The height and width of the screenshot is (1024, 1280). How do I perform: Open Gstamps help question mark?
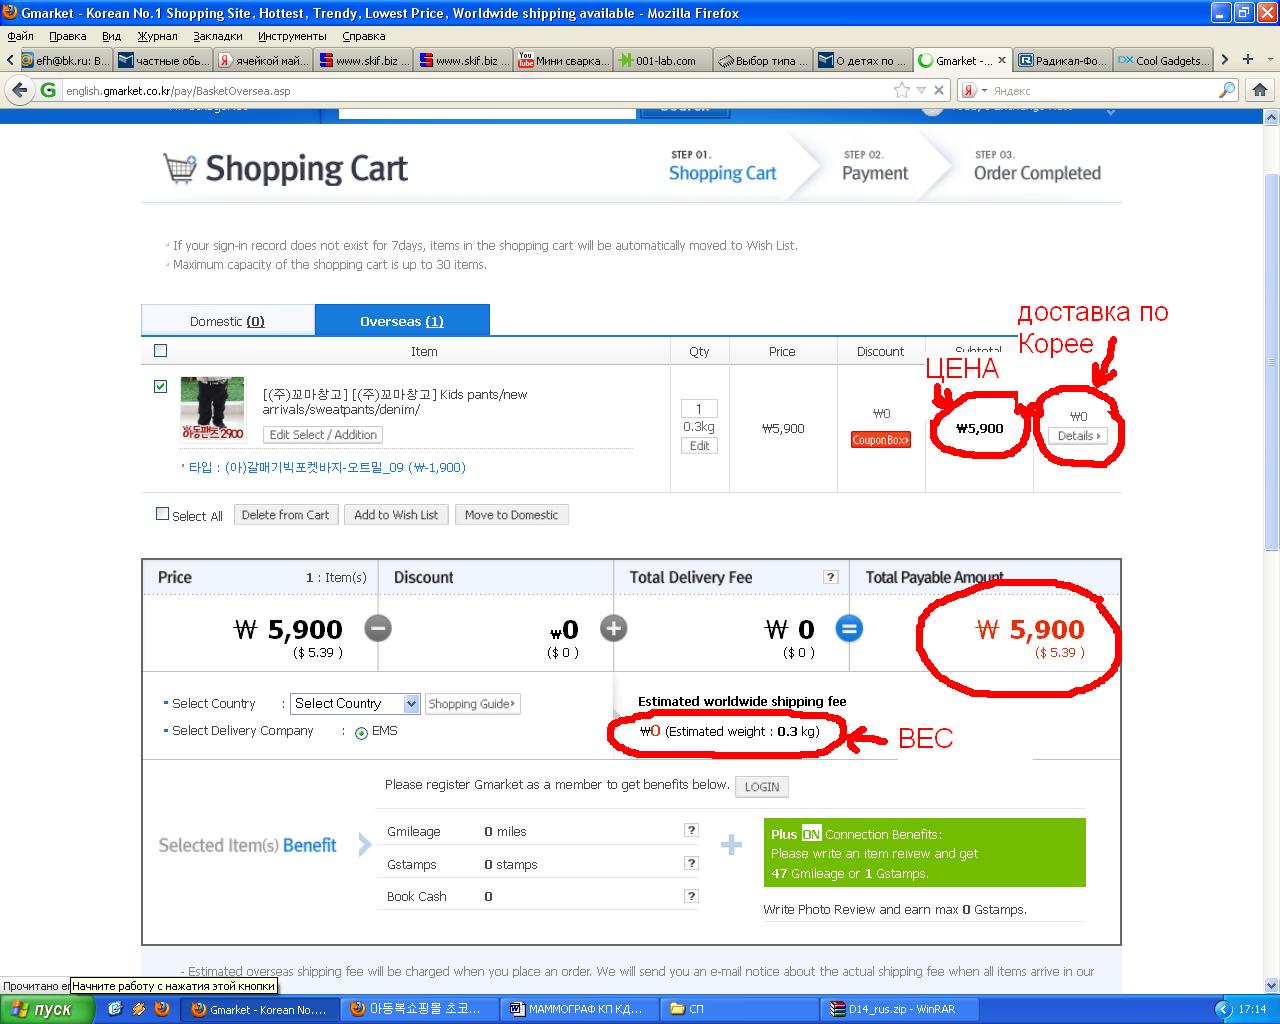point(691,863)
